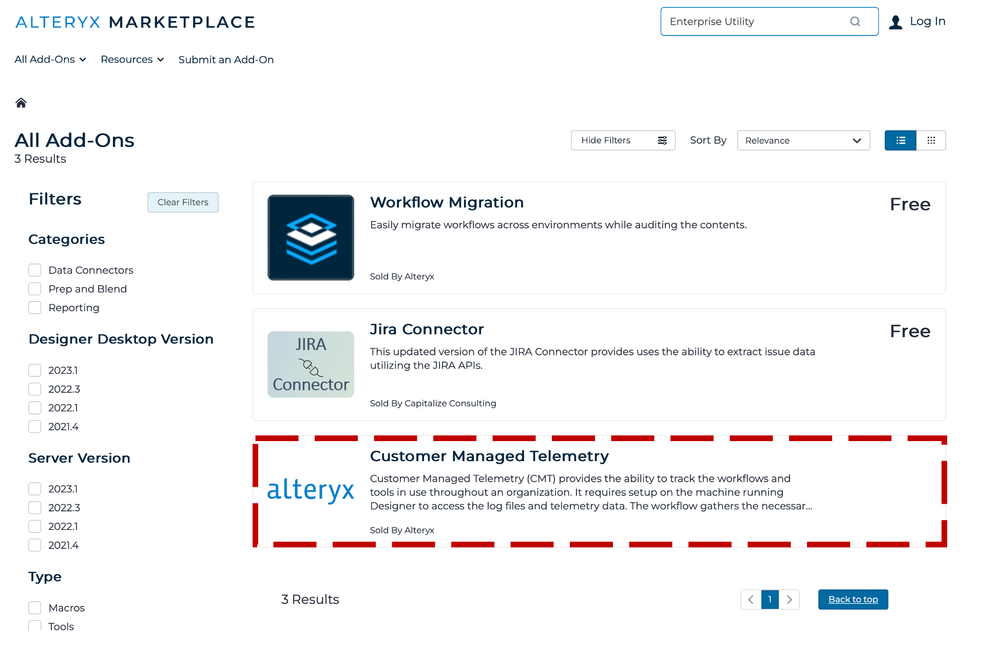Check the Reporting category
Viewport: 998px width, 645px height.
pyautogui.click(x=35, y=308)
